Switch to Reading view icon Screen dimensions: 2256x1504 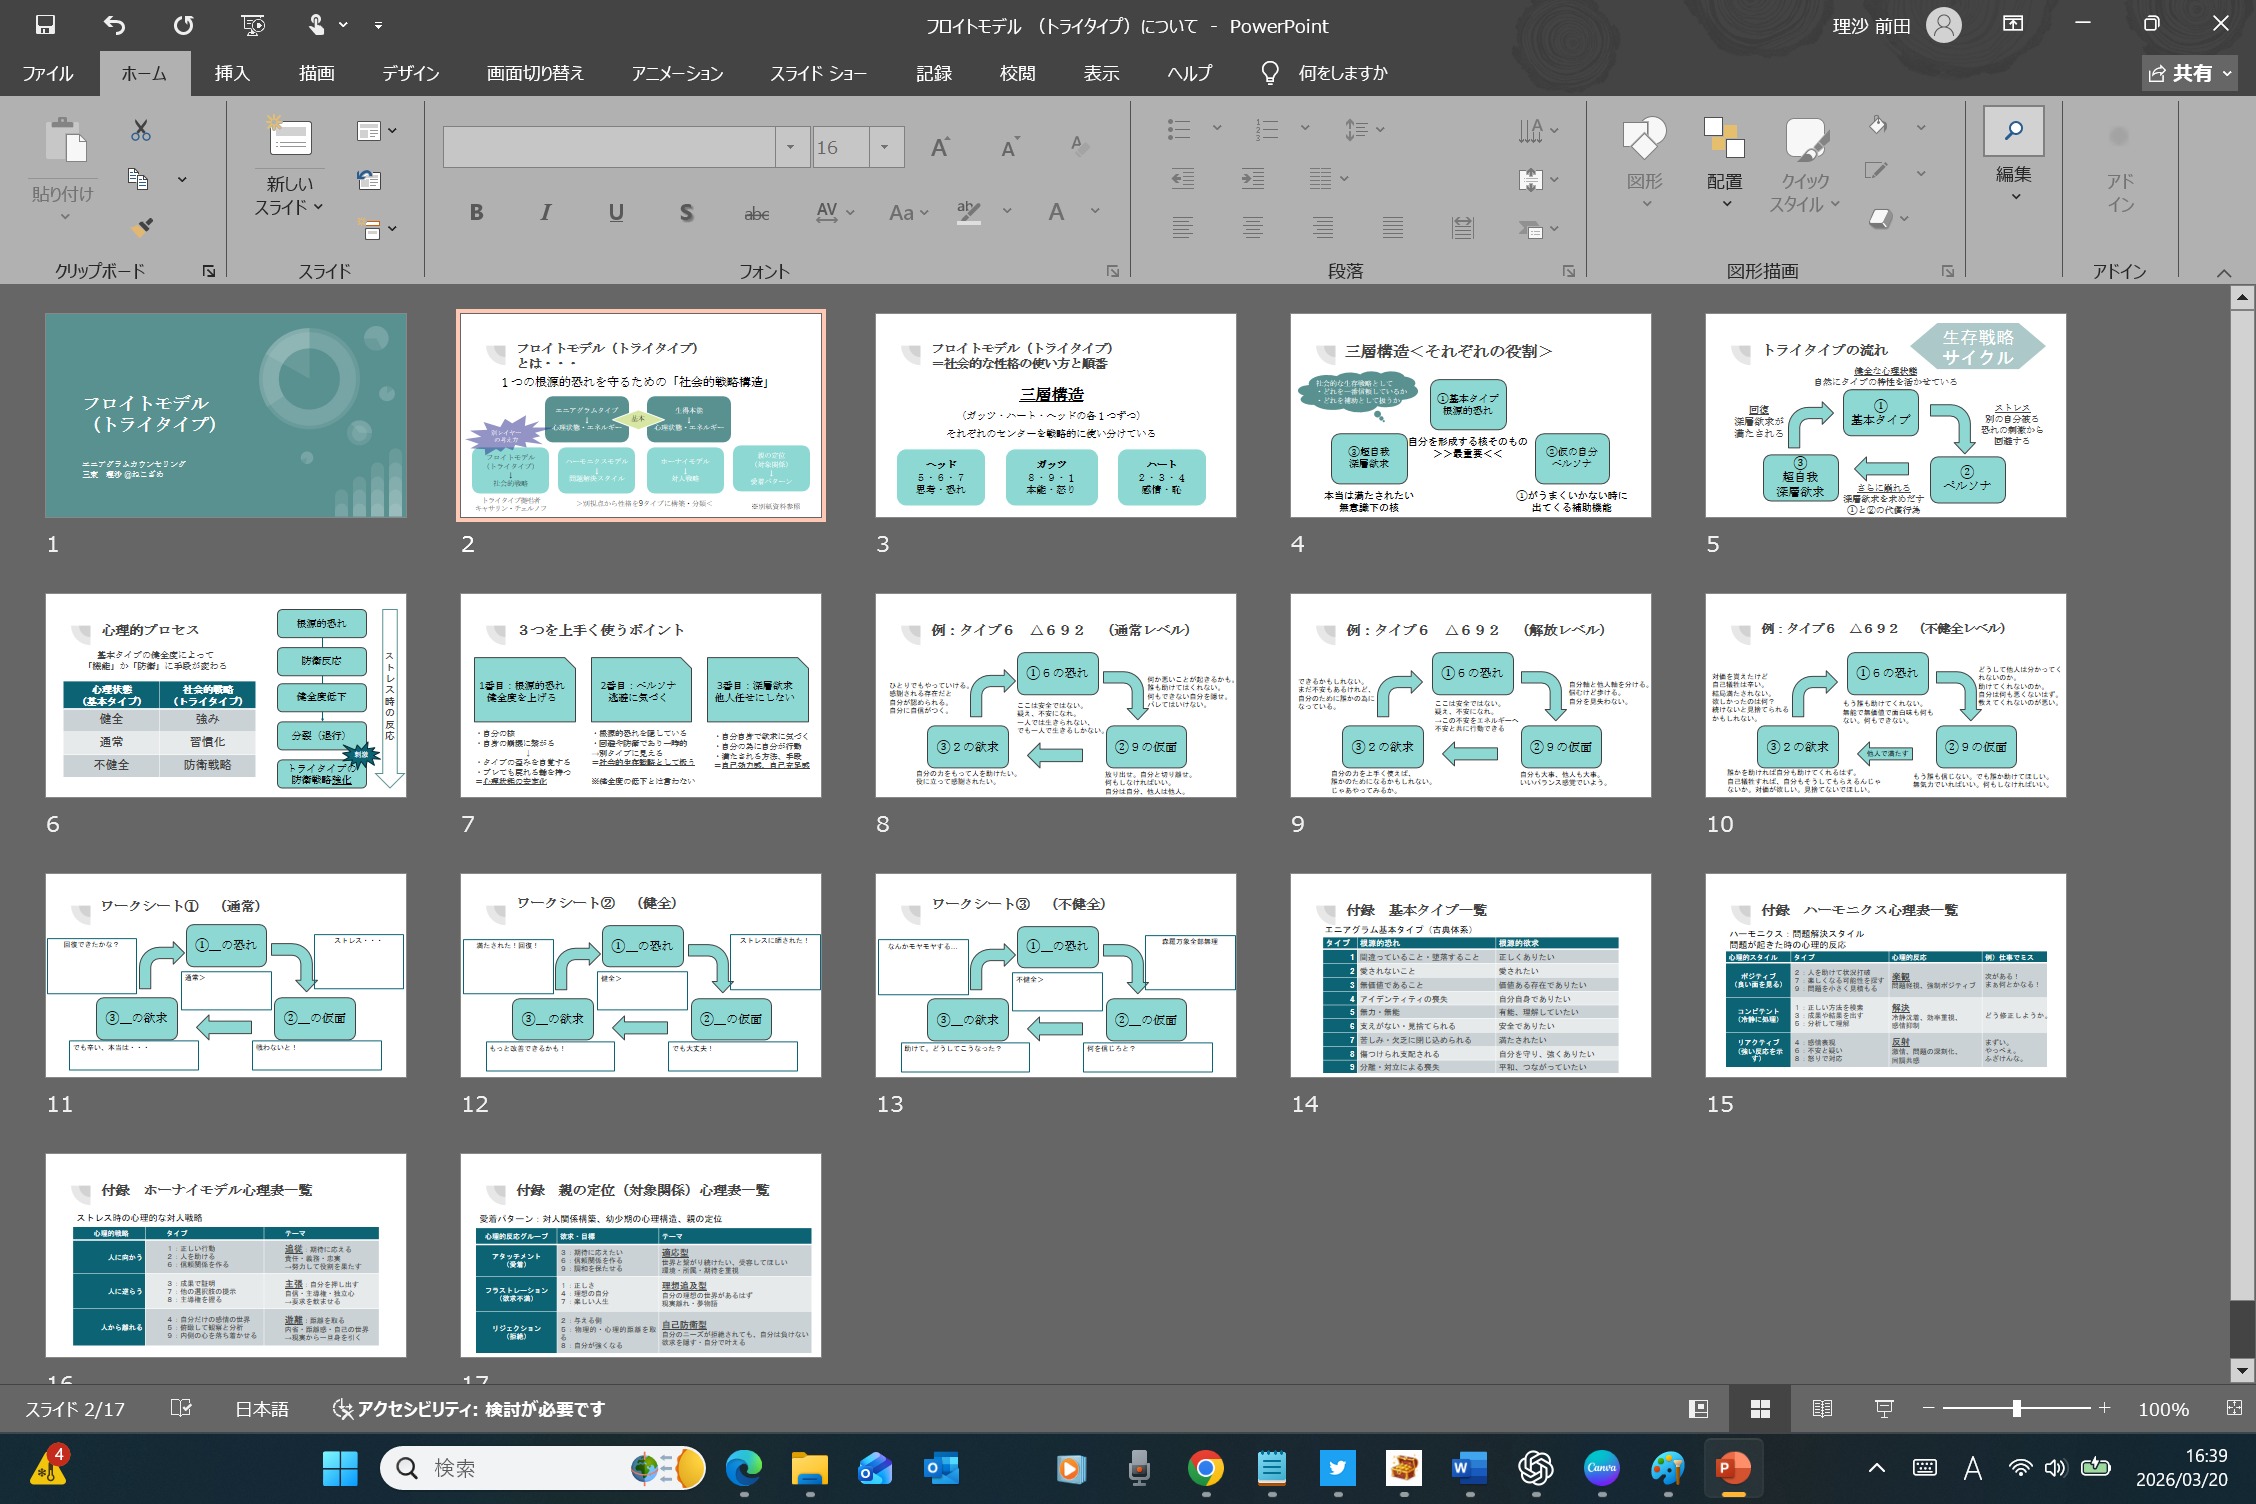[1822, 1409]
